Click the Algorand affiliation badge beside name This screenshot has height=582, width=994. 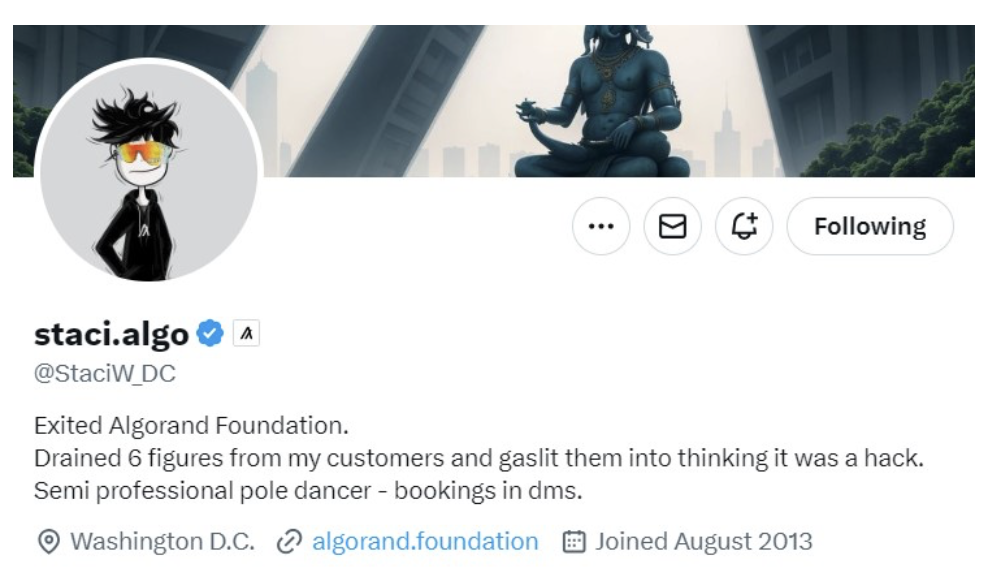click(x=246, y=334)
